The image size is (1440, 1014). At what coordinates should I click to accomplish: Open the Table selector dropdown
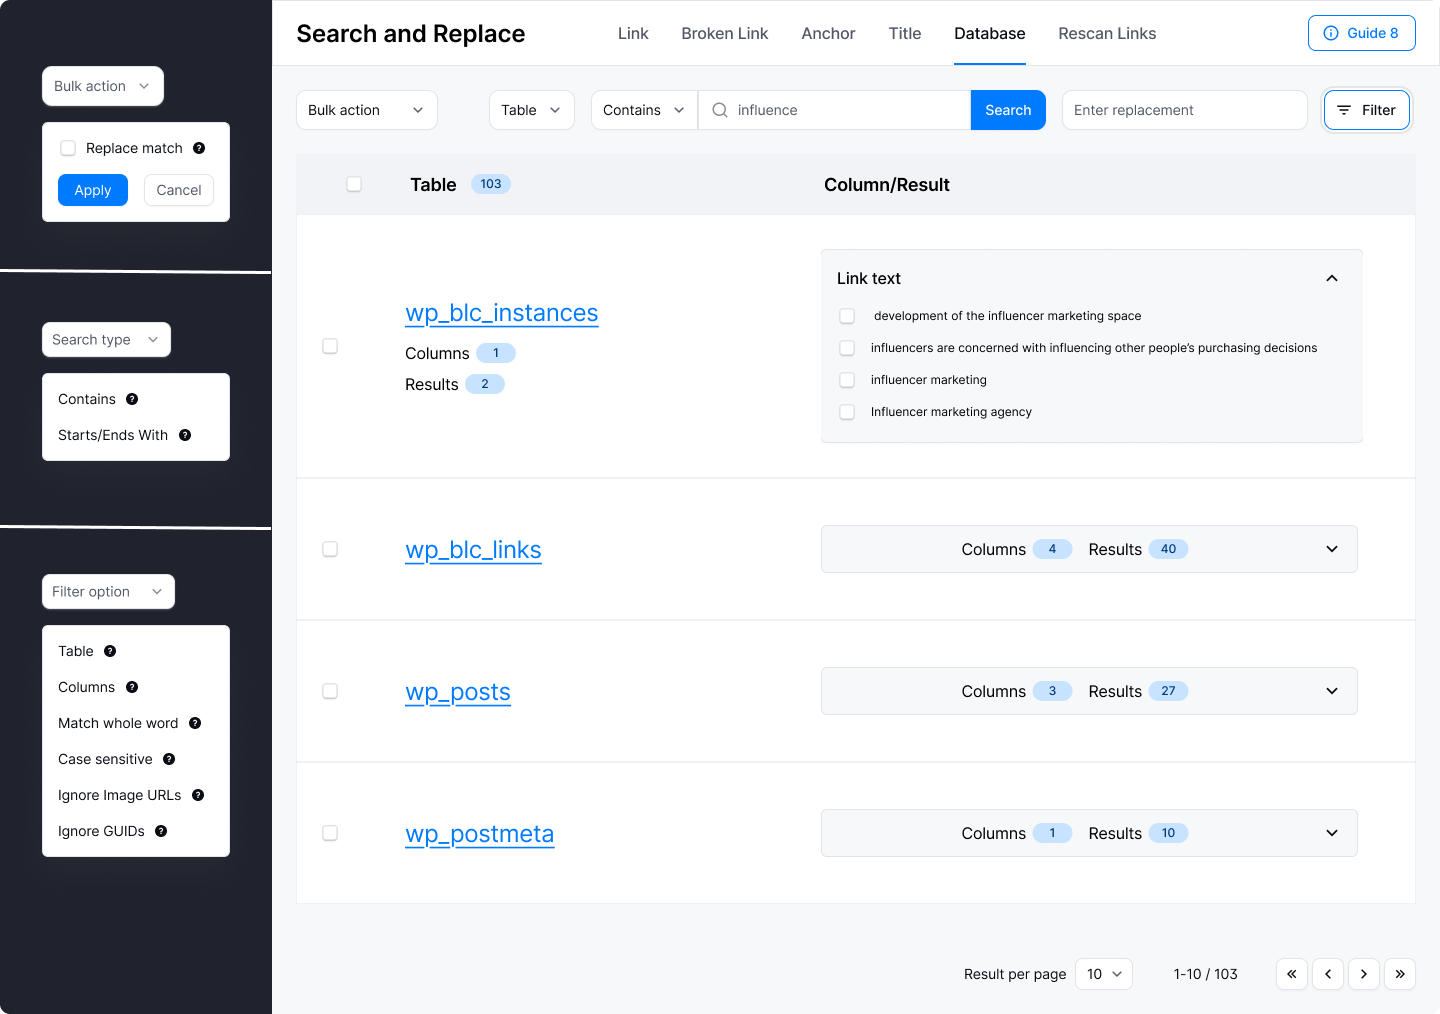pyautogui.click(x=532, y=110)
